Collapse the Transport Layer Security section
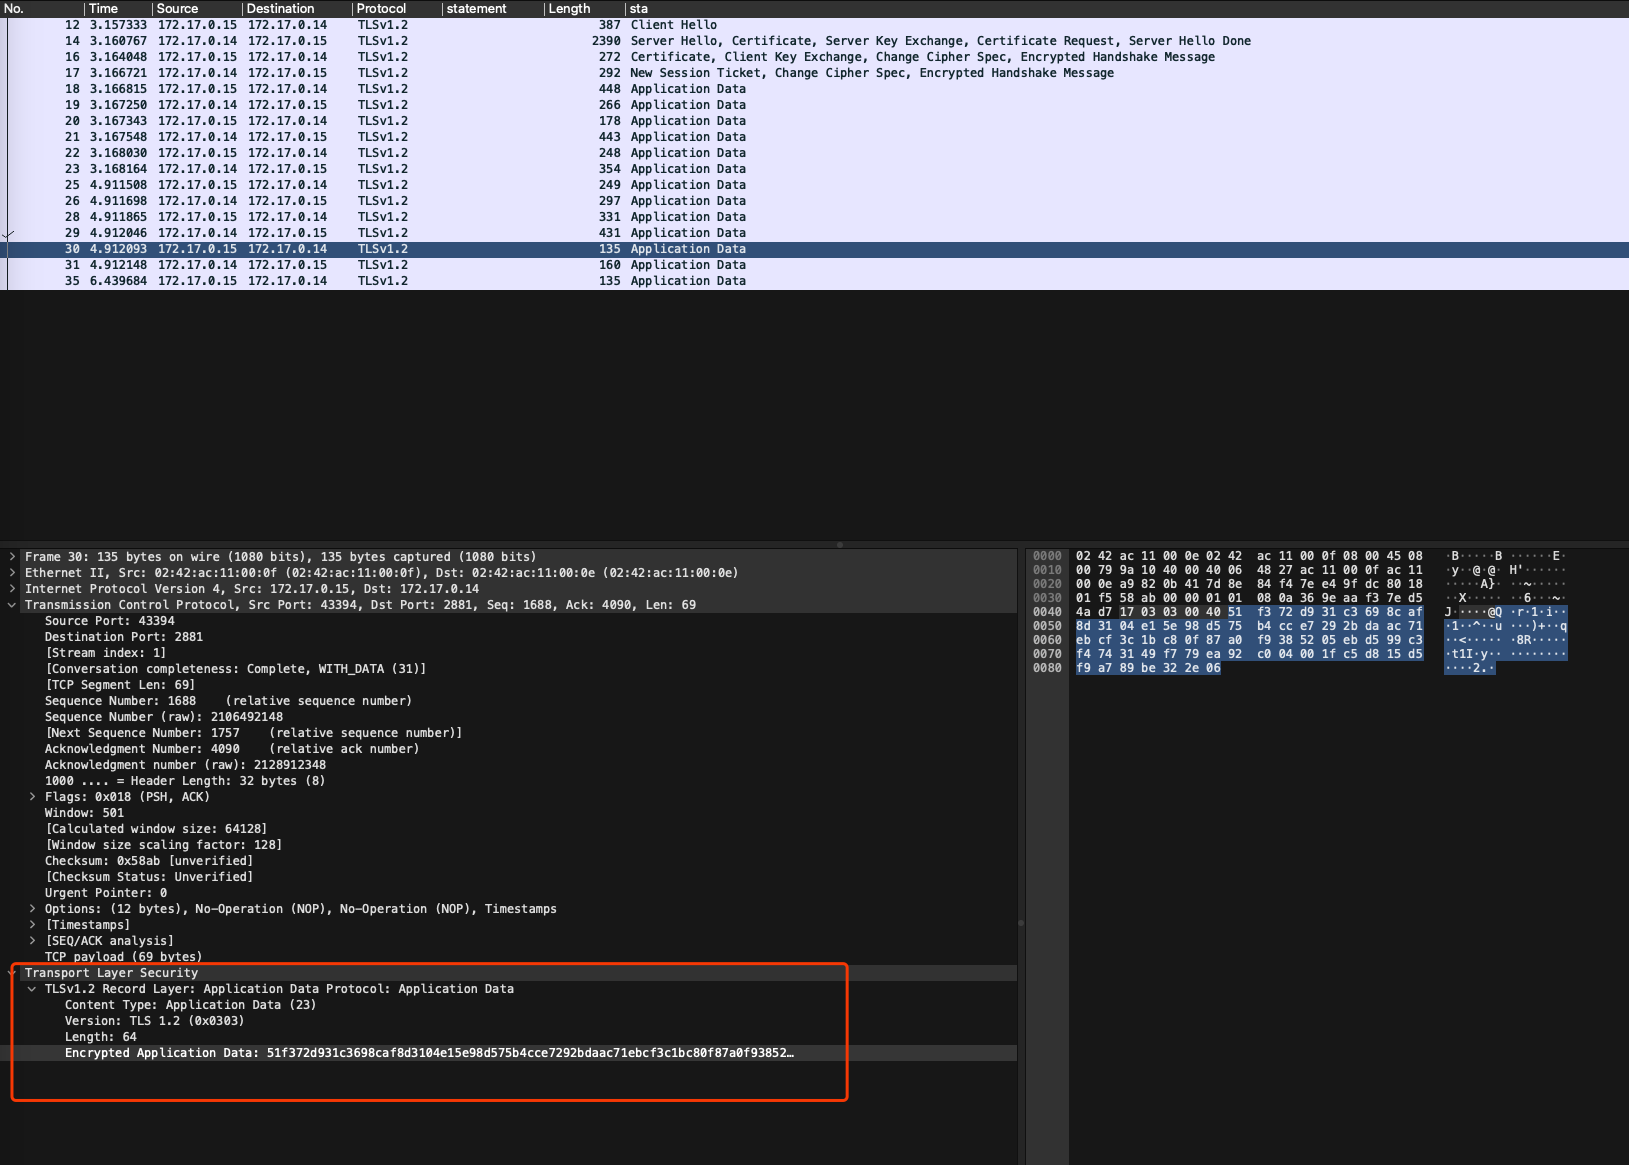 [x=12, y=973]
